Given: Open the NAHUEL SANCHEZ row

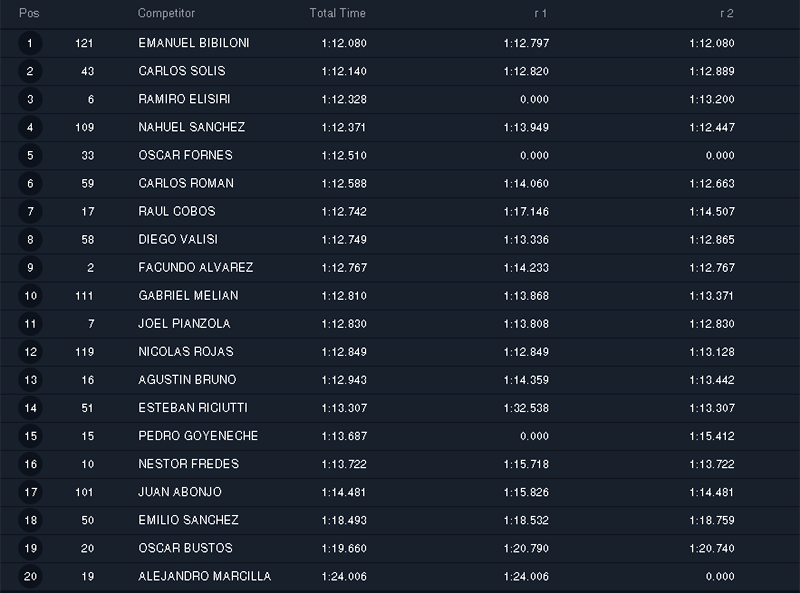Looking at the screenshot, I should point(400,128).
